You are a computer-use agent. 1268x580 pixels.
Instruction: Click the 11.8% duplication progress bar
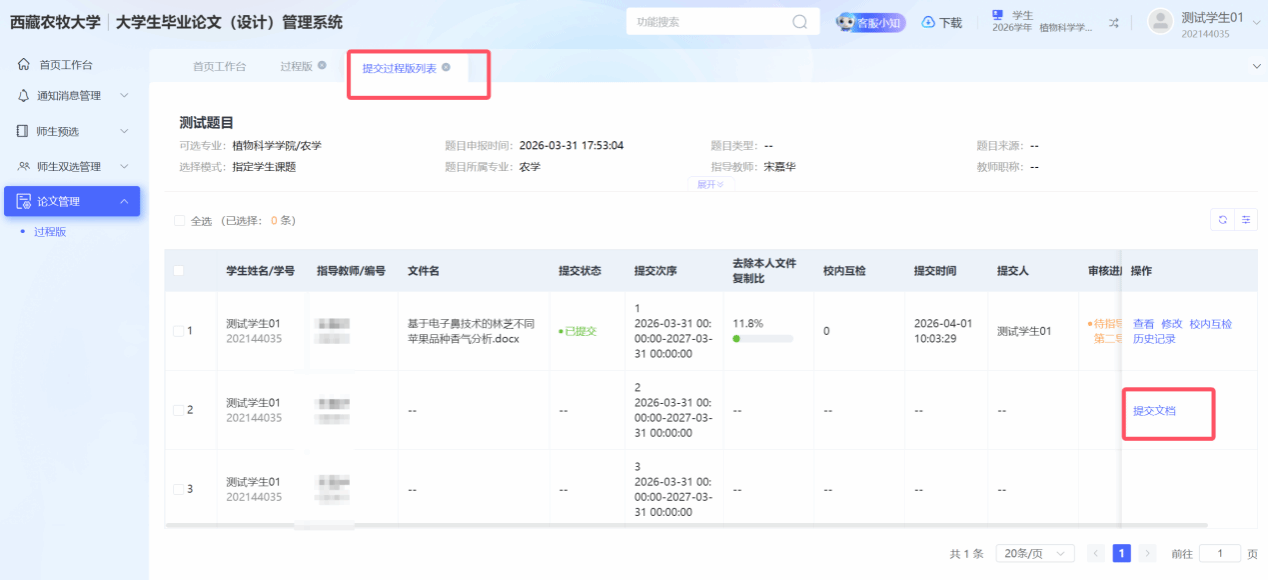[x=762, y=339]
